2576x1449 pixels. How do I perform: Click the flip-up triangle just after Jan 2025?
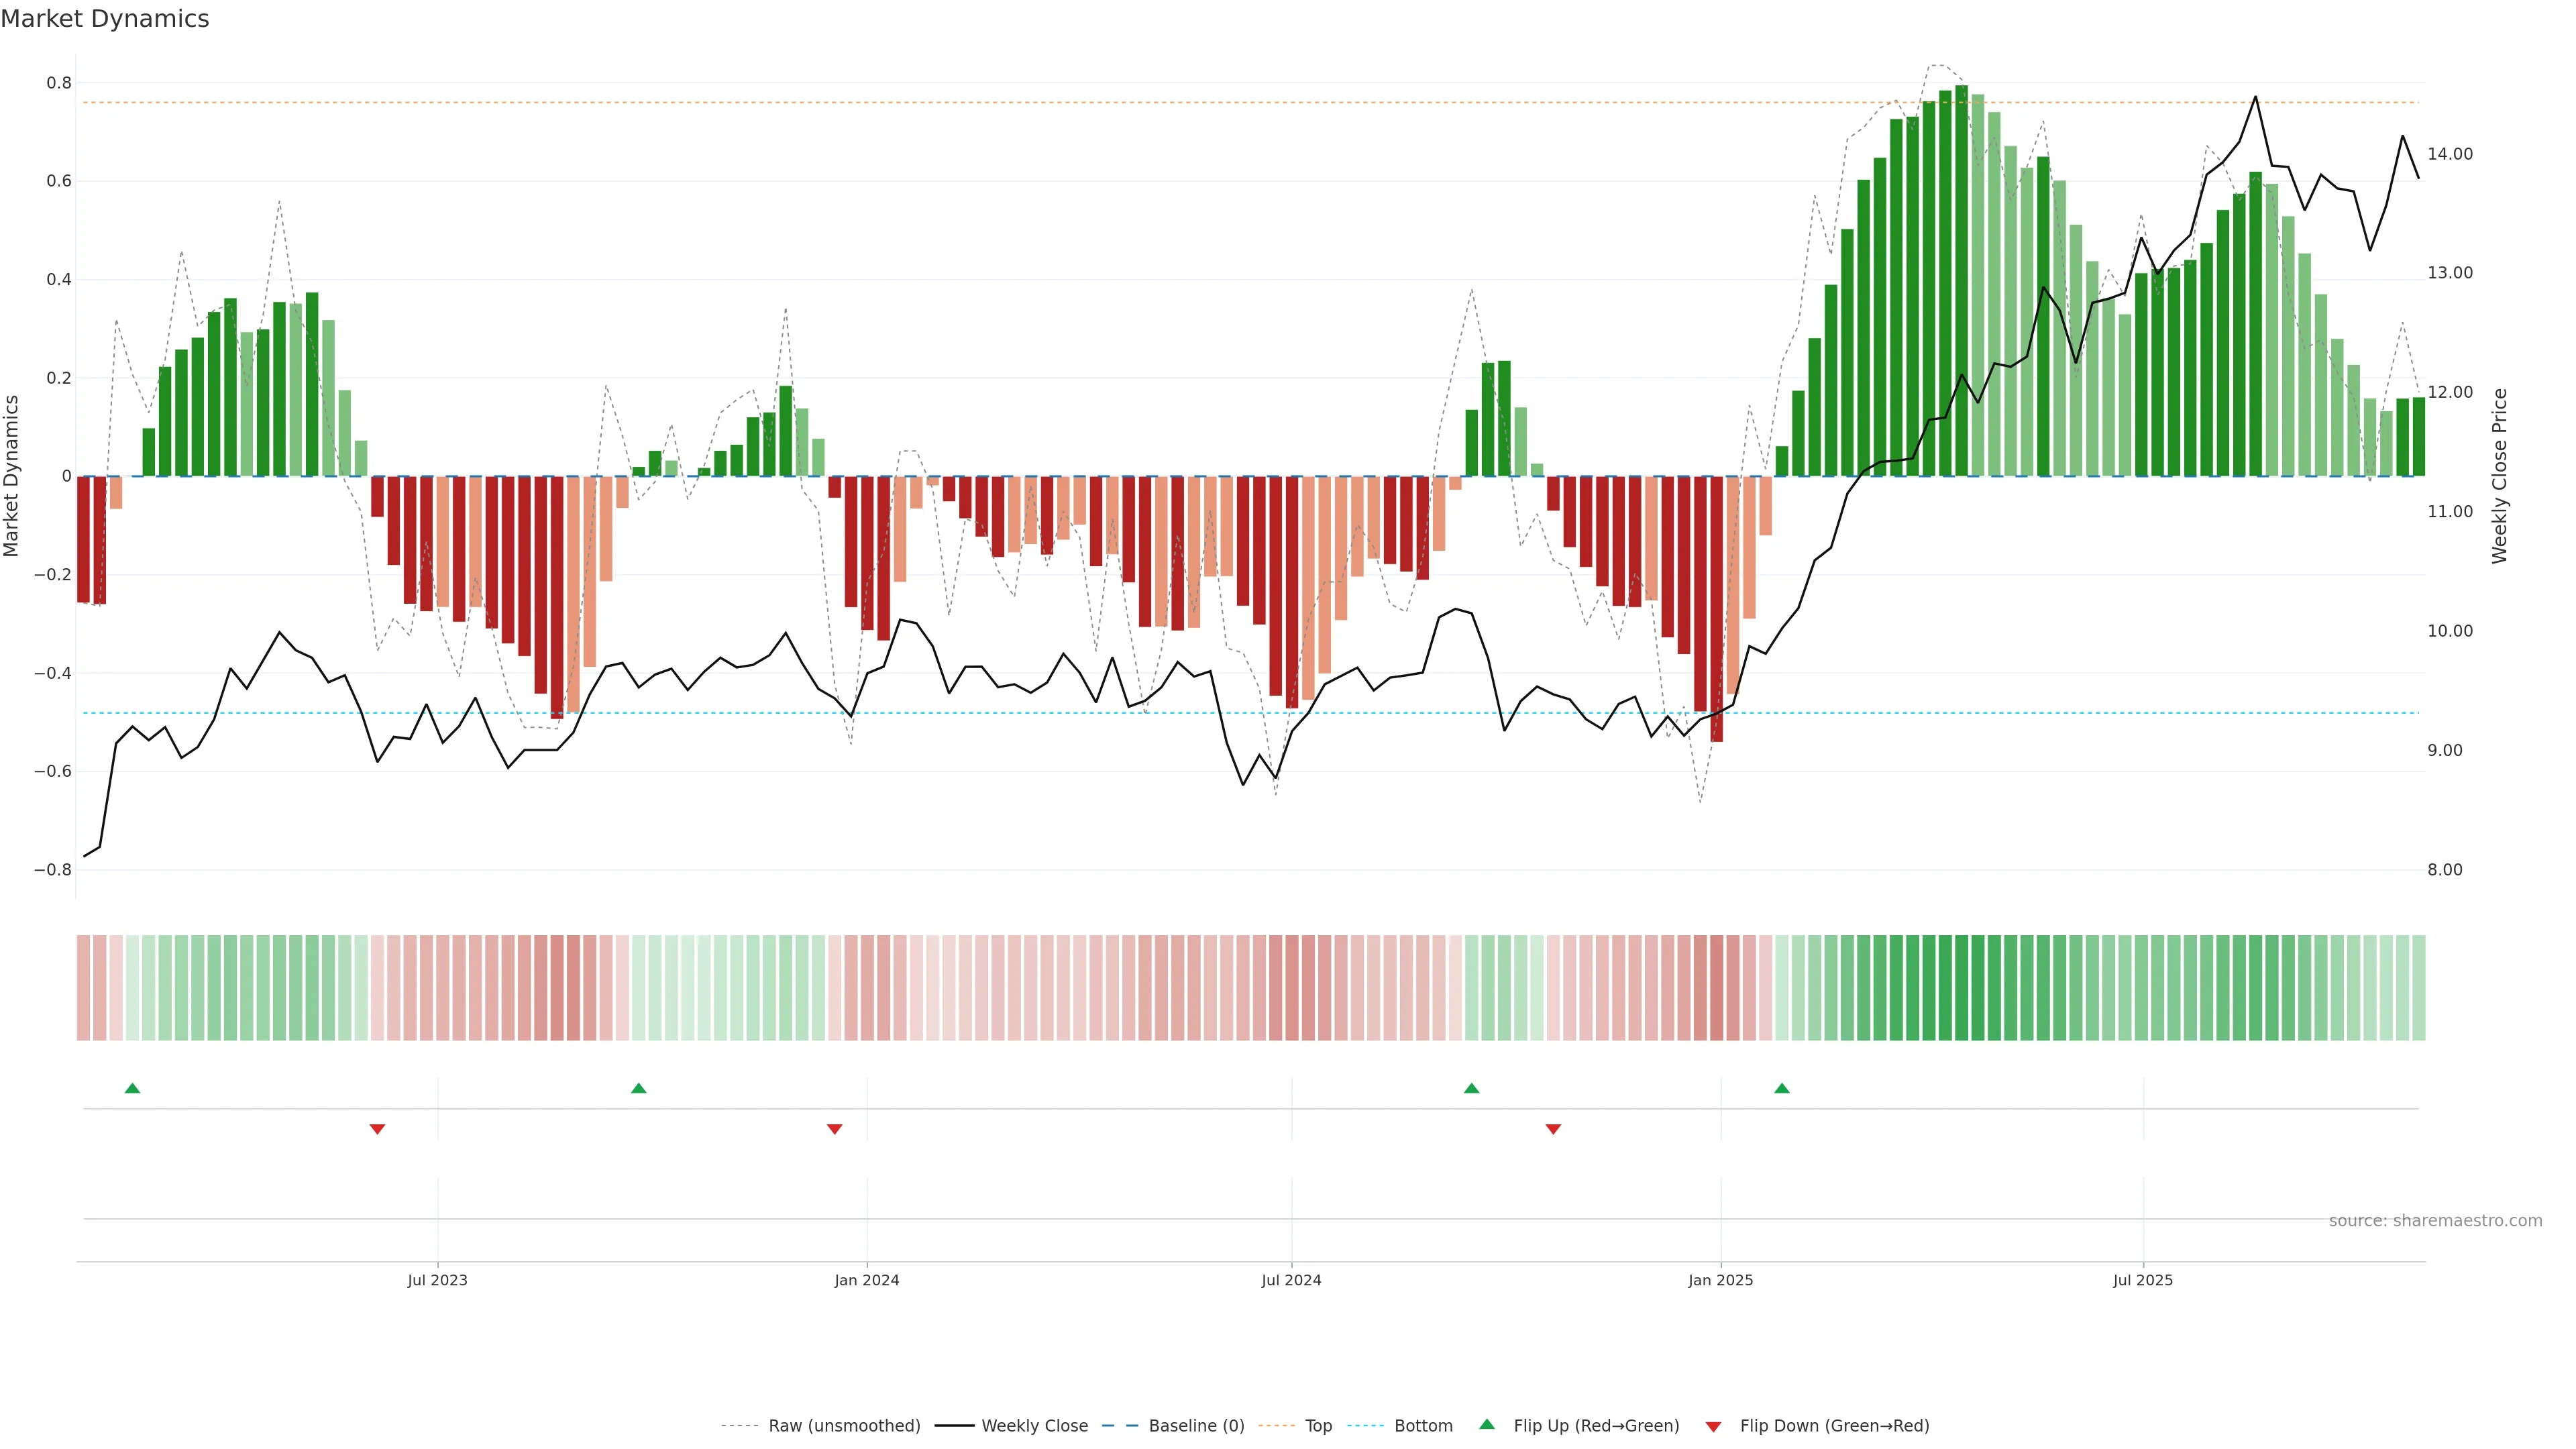click(1782, 1088)
